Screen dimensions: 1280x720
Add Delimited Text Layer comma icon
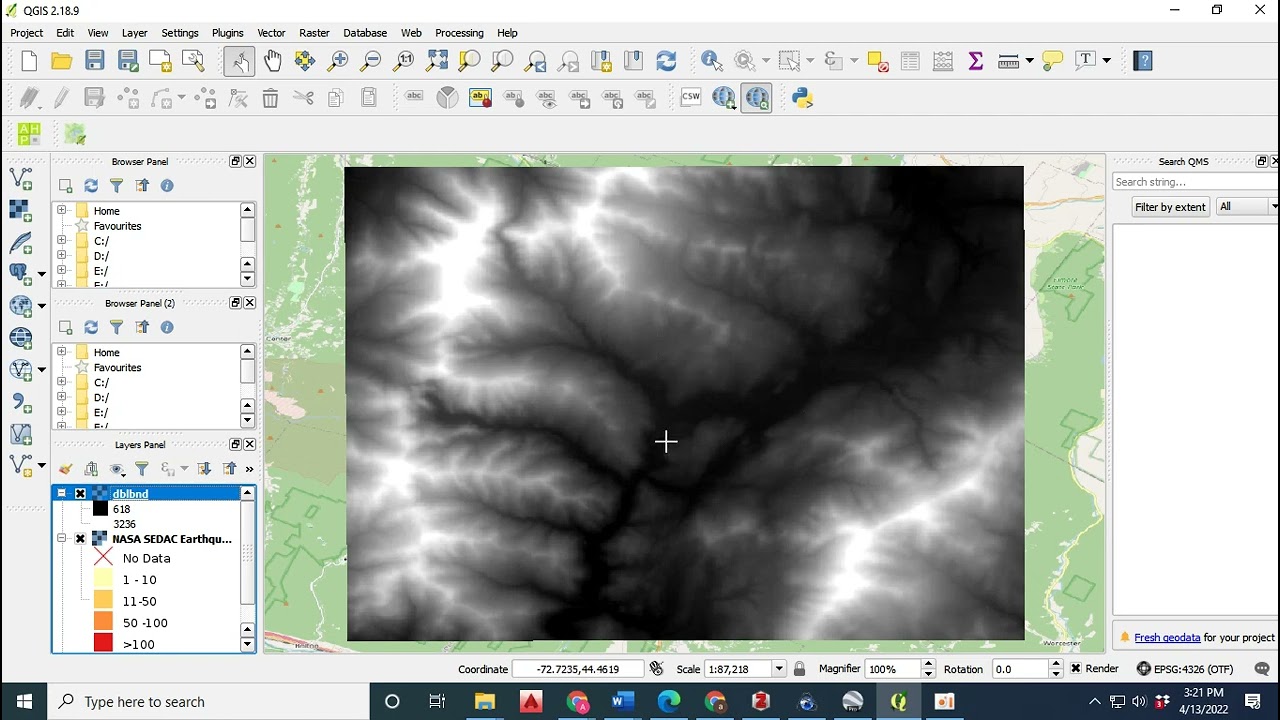(x=21, y=401)
